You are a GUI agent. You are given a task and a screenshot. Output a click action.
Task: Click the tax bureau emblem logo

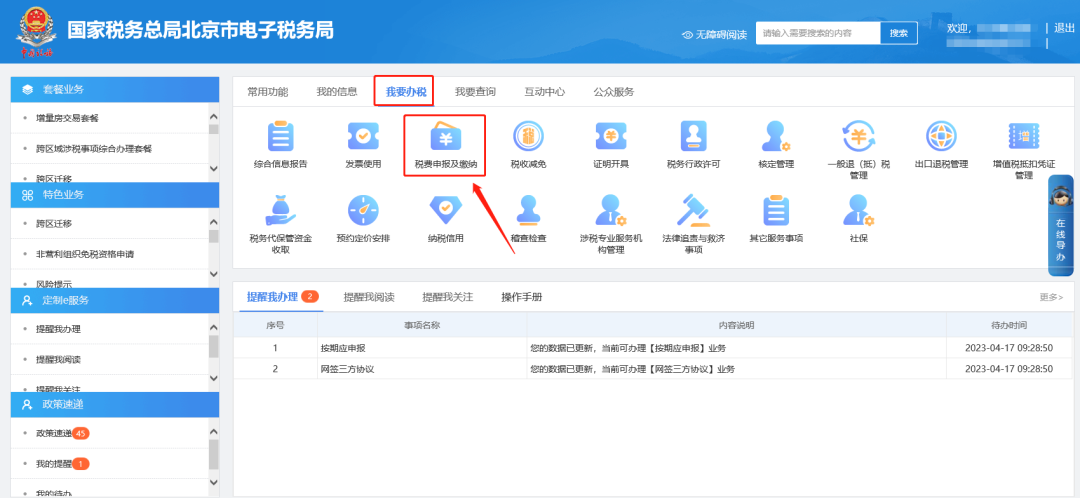coord(36,32)
